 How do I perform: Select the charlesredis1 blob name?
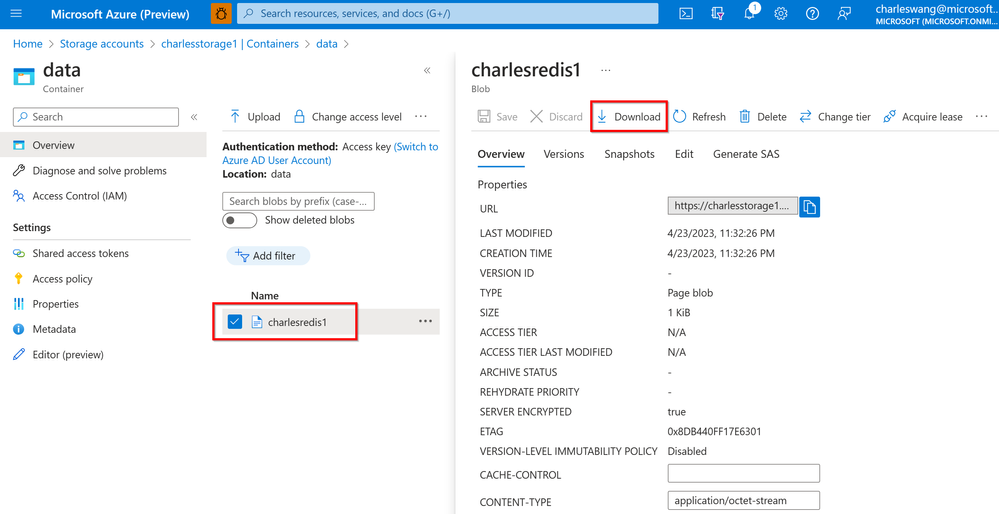297,322
